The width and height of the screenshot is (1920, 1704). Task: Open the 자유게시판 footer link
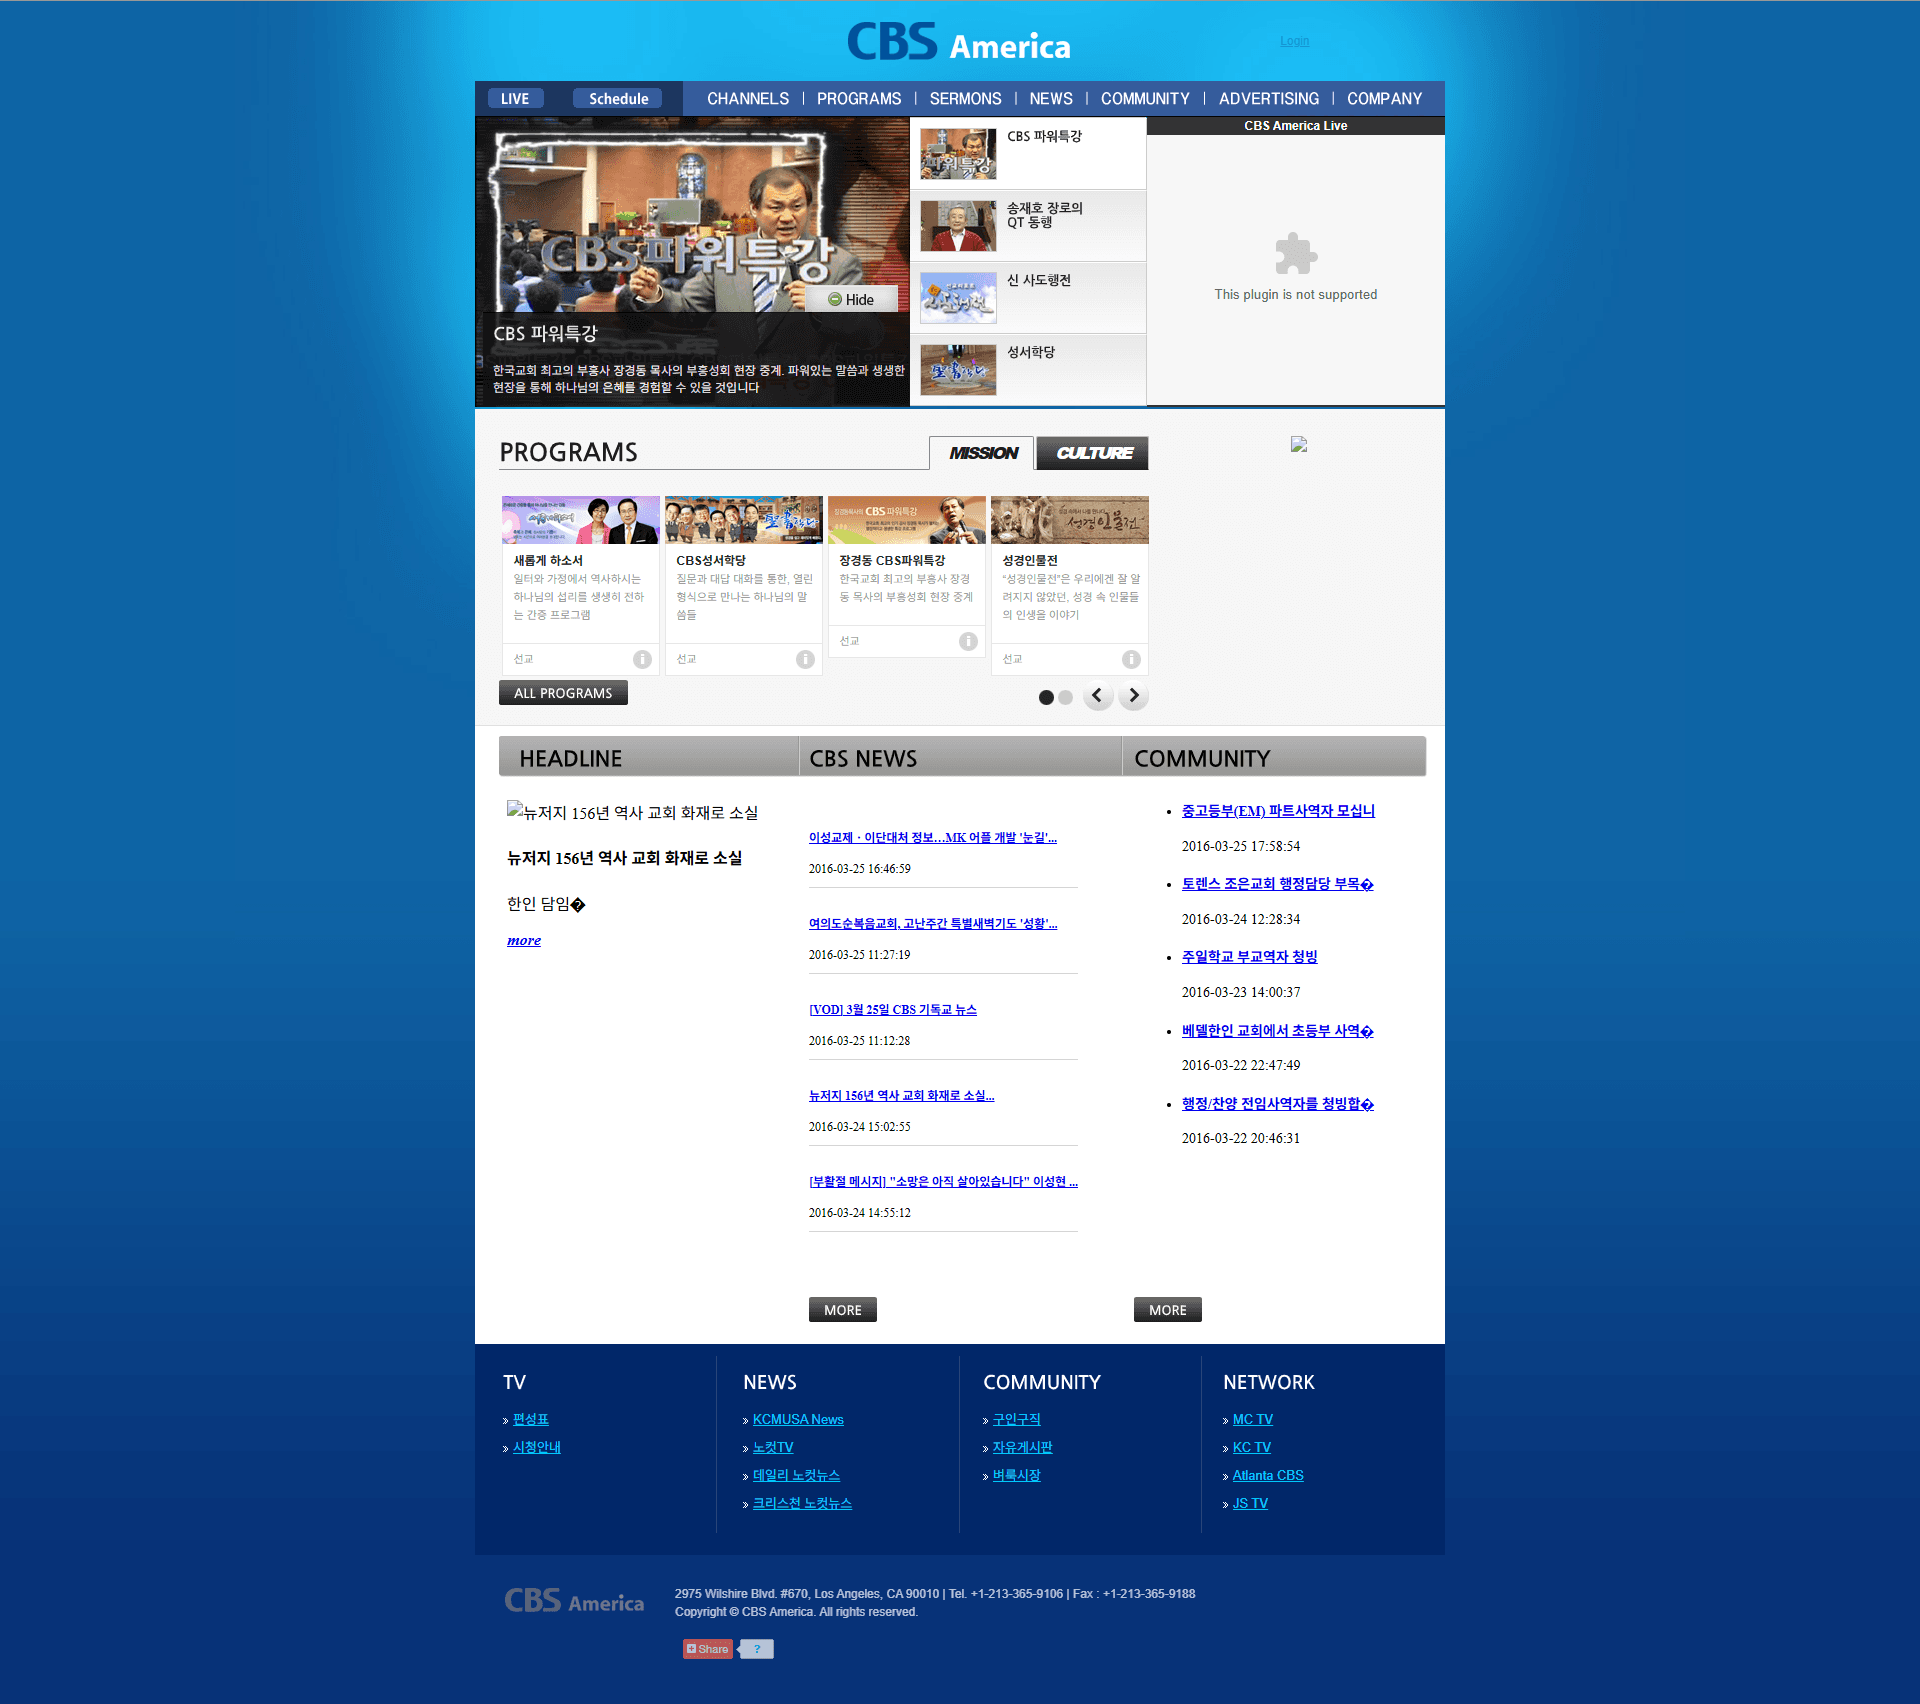coord(1023,1448)
